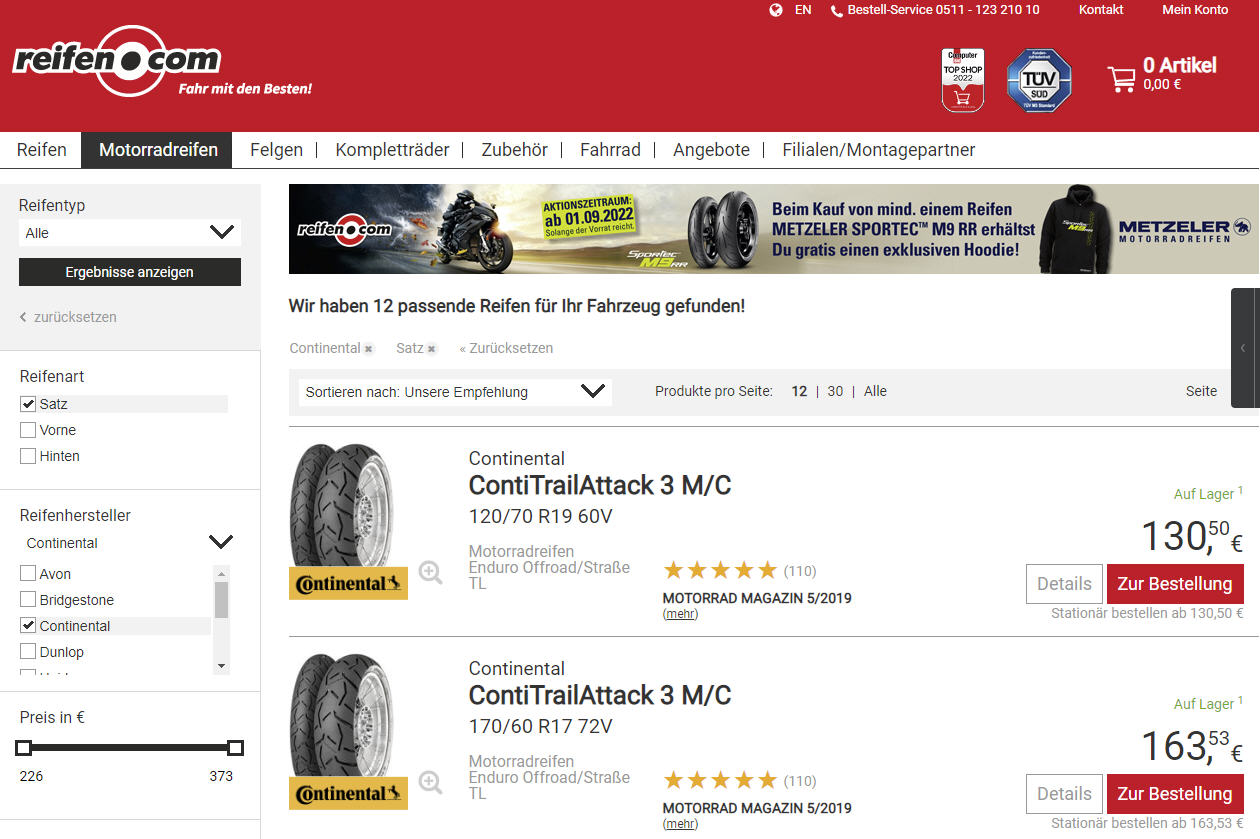Click the minimum price slider handle
The width and height of the screenshot is (1260, 839).
[24, 747]
